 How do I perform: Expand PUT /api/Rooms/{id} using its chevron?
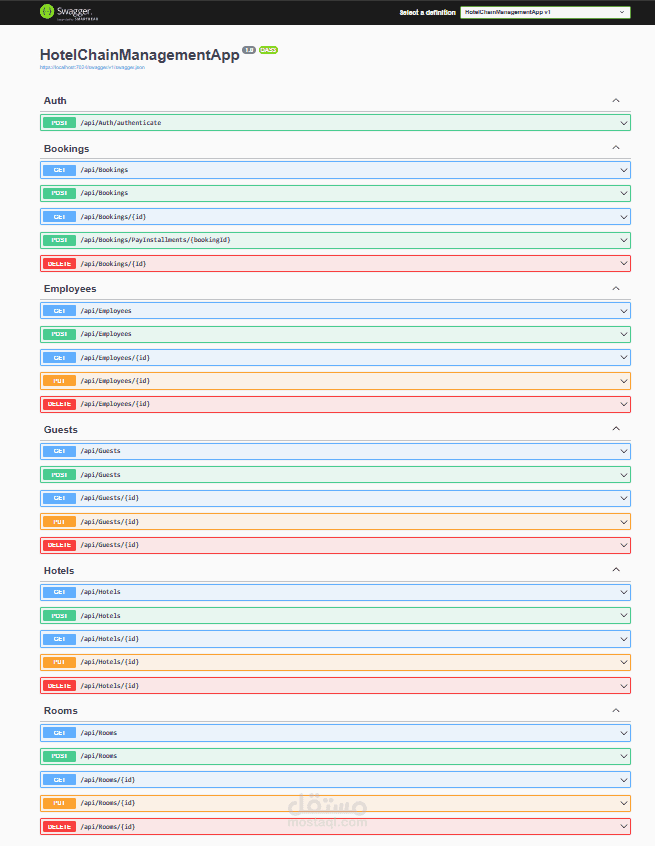[x=624, y=803]
